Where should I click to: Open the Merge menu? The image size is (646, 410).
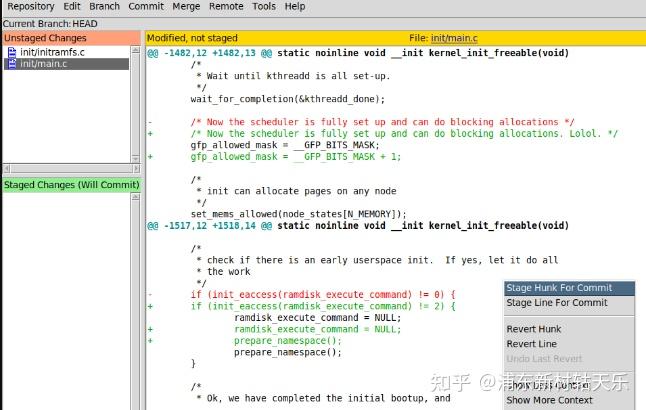coord(186,7)
